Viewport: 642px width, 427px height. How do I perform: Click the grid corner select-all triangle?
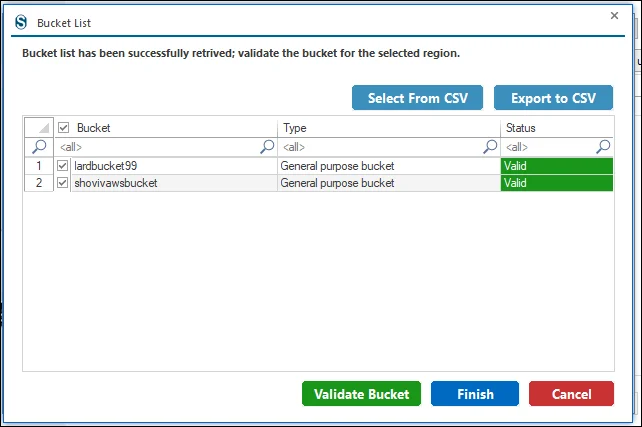39,128
